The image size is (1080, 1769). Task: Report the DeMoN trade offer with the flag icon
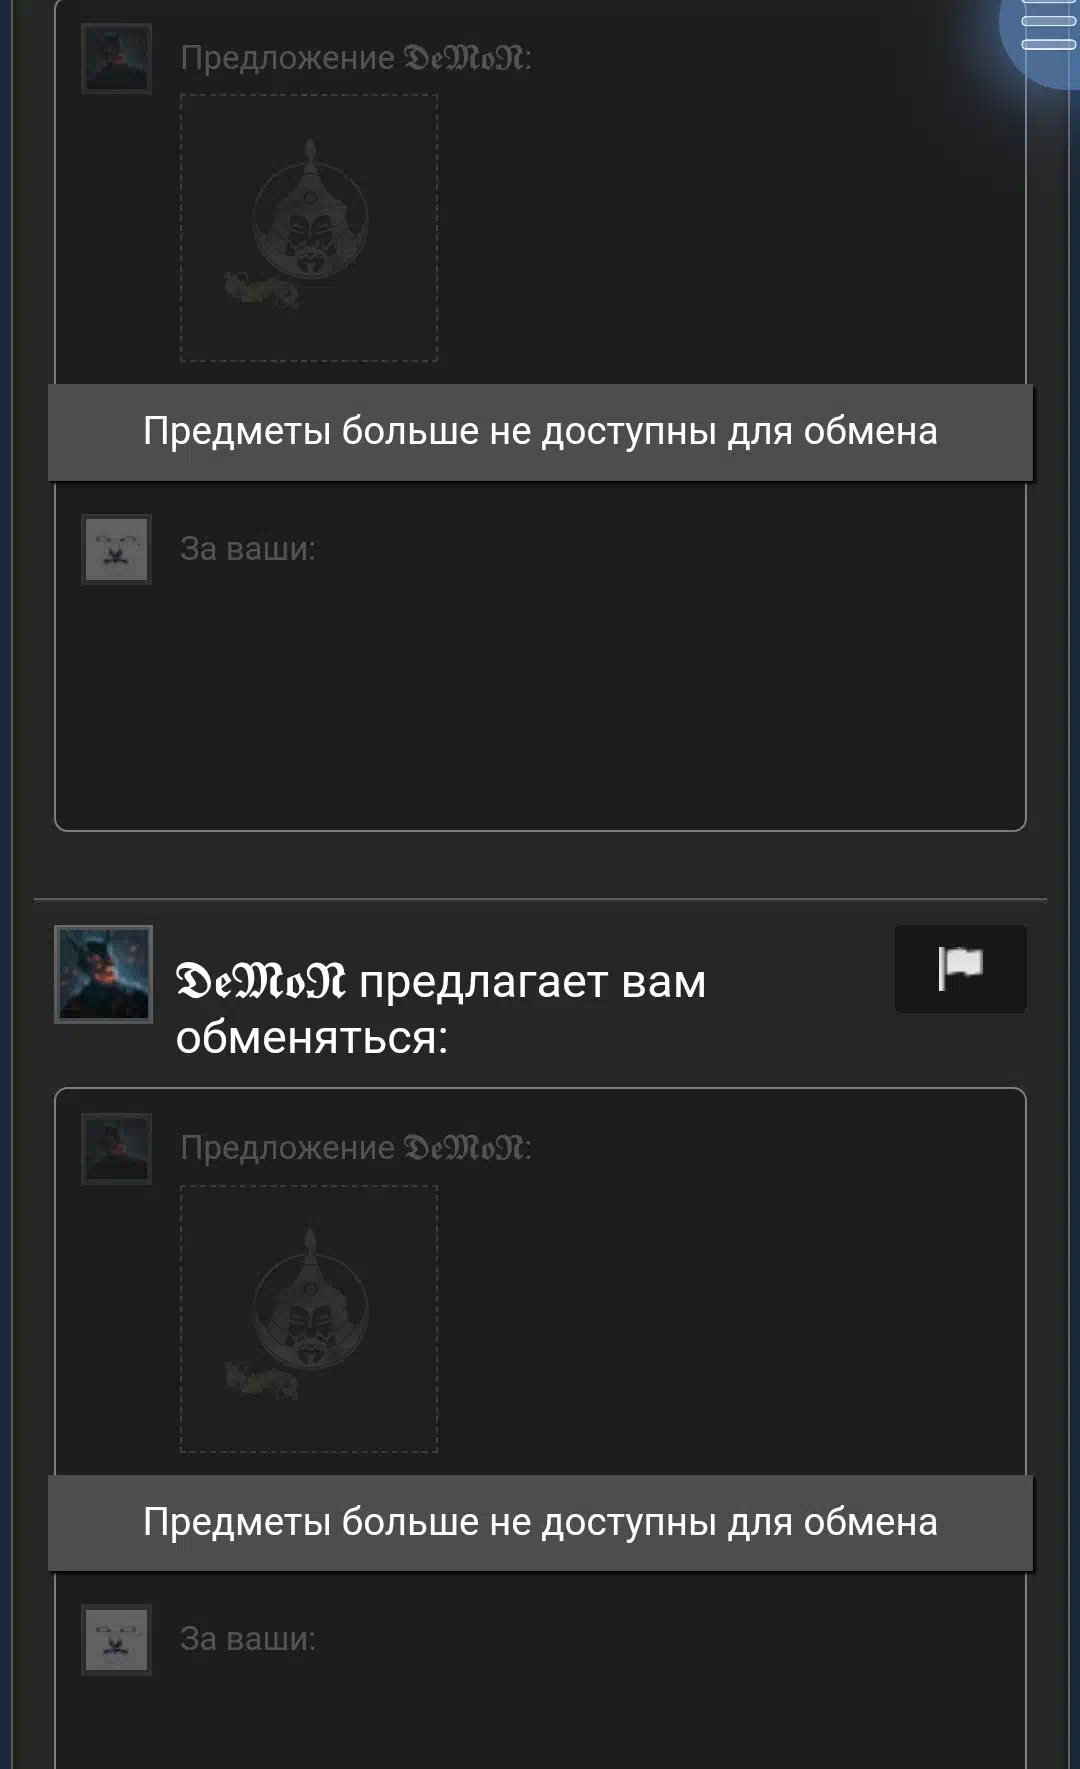point(960,969)
